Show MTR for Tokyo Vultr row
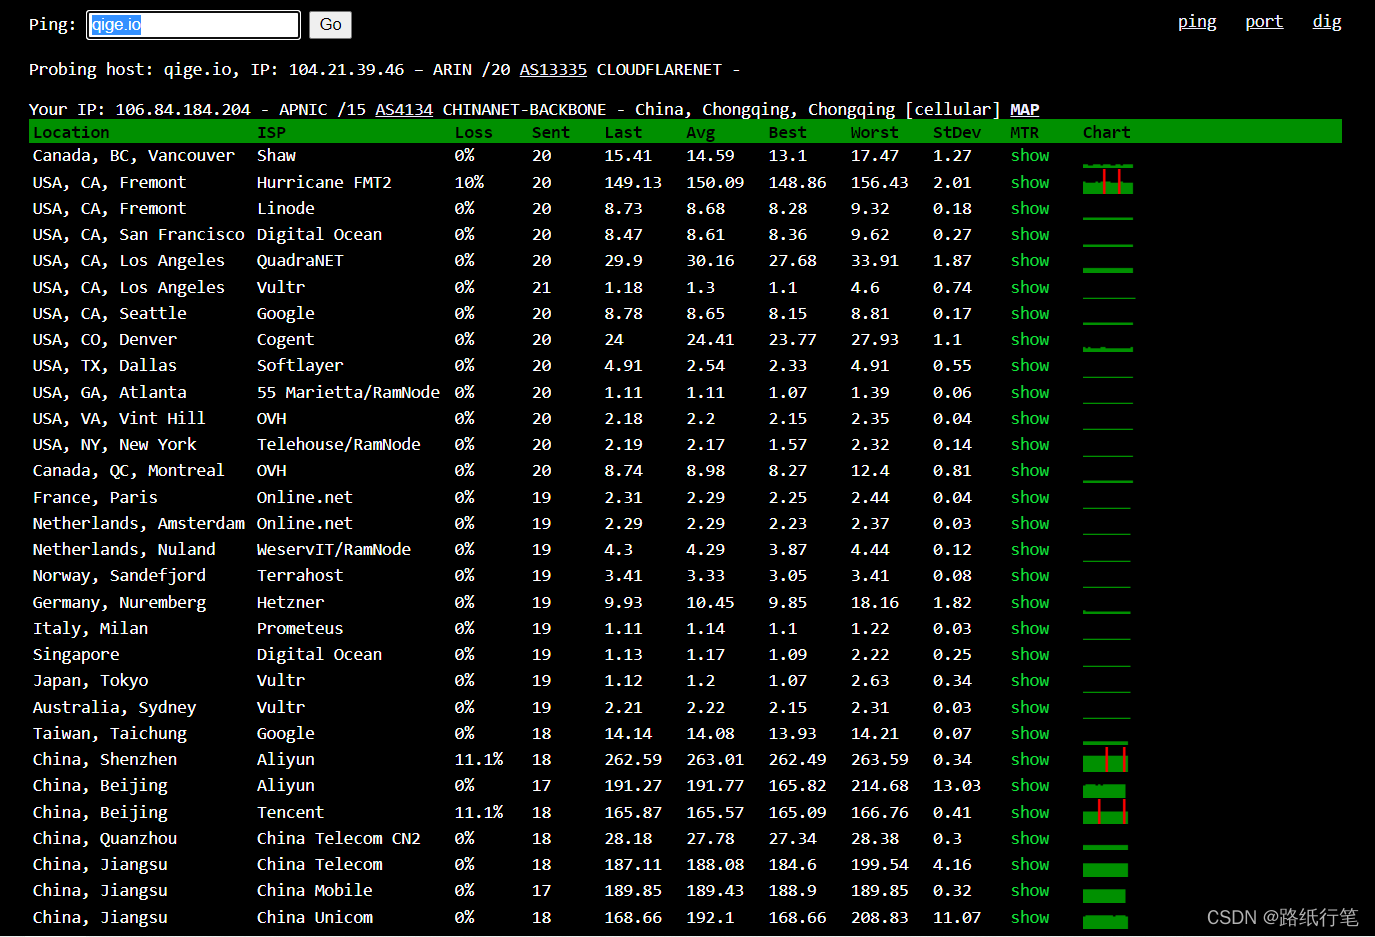1375x937 pixels. point(1029,681)
